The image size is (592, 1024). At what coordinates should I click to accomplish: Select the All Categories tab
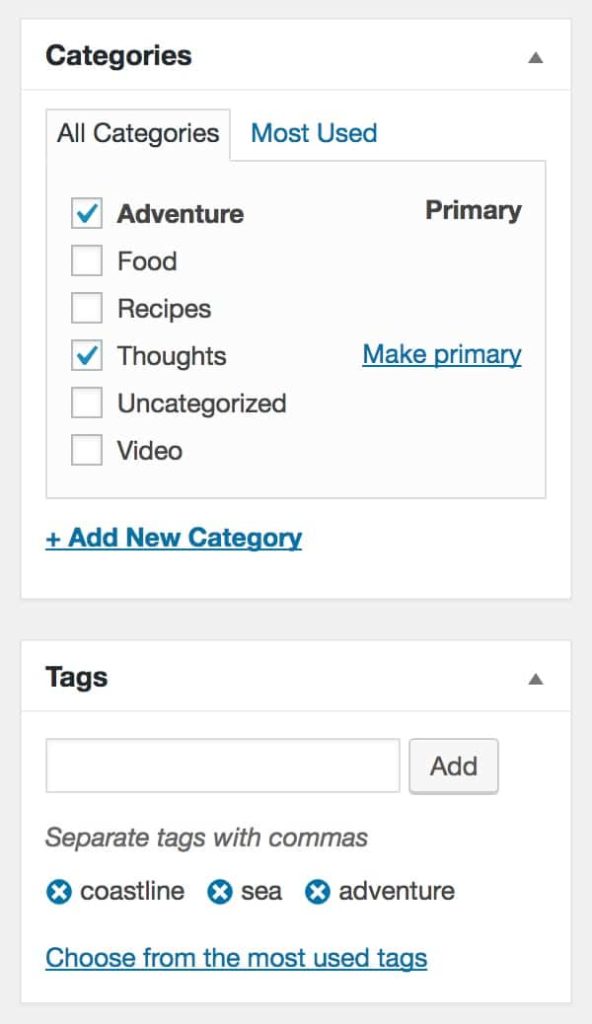coord(138,134)
